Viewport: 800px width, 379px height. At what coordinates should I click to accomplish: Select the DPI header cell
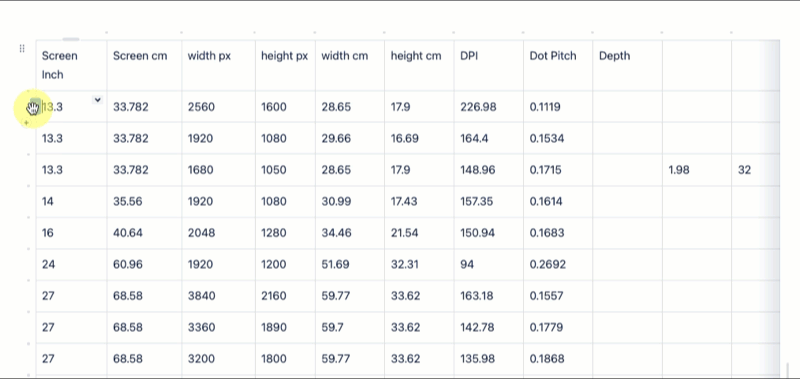click(x=489, y=65)
